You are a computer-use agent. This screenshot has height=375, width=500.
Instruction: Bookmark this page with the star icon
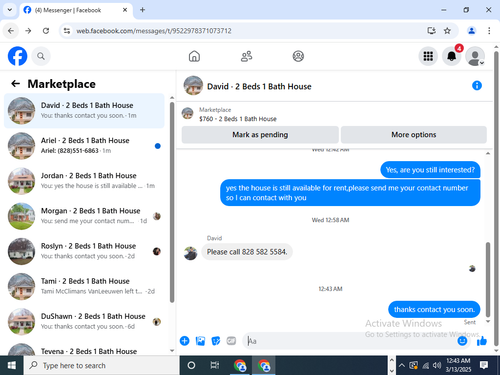[x=447, y=31]
